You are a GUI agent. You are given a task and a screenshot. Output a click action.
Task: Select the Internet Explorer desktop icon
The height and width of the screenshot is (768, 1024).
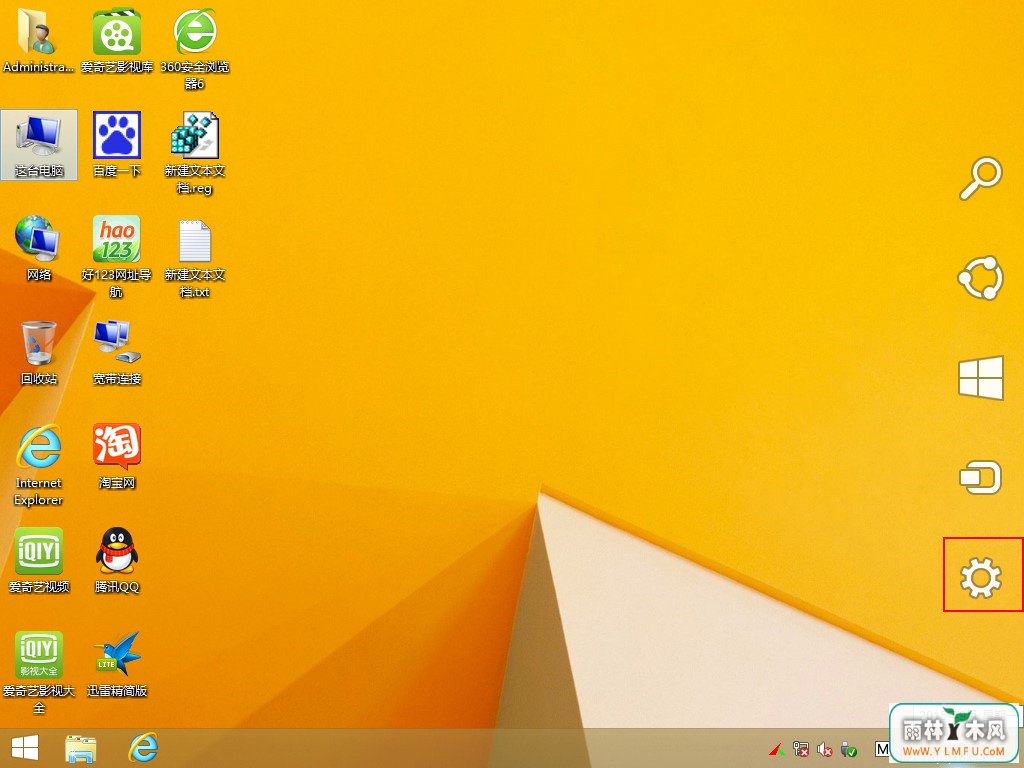click(39, 465)
